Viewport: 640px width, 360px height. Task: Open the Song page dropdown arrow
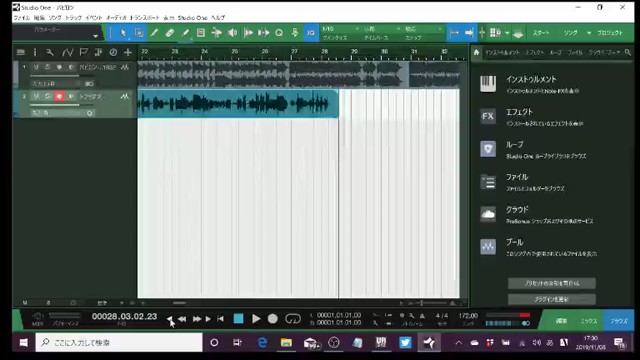click(589, 33)
